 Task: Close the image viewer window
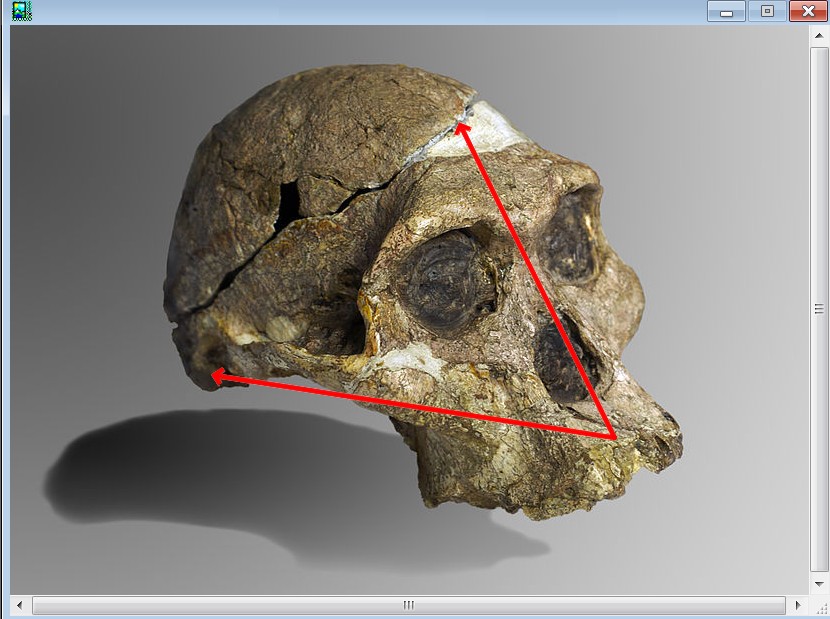point(808,11)
